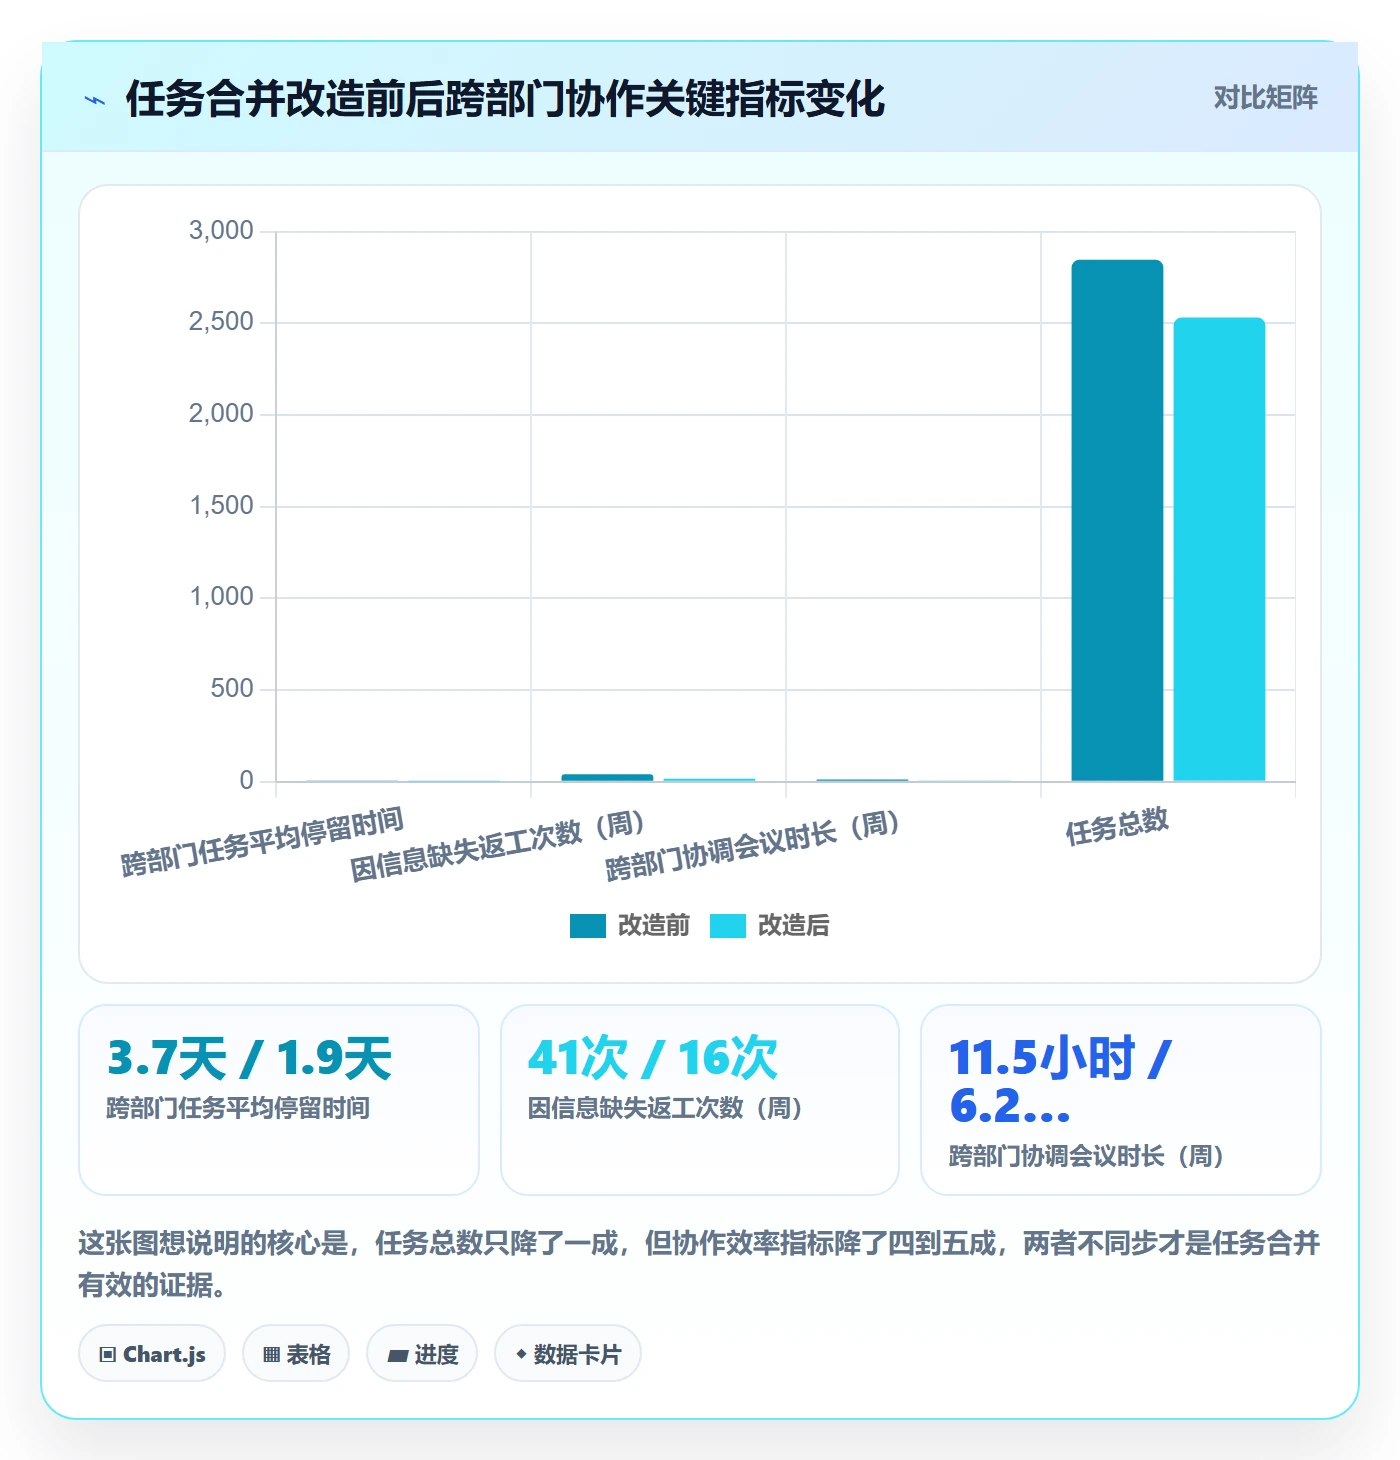This screenshot has height=1460, width=1400.
Task: Click the 跨部门任务平均停留时间 axis label
Action: click(x=262, y=842)
